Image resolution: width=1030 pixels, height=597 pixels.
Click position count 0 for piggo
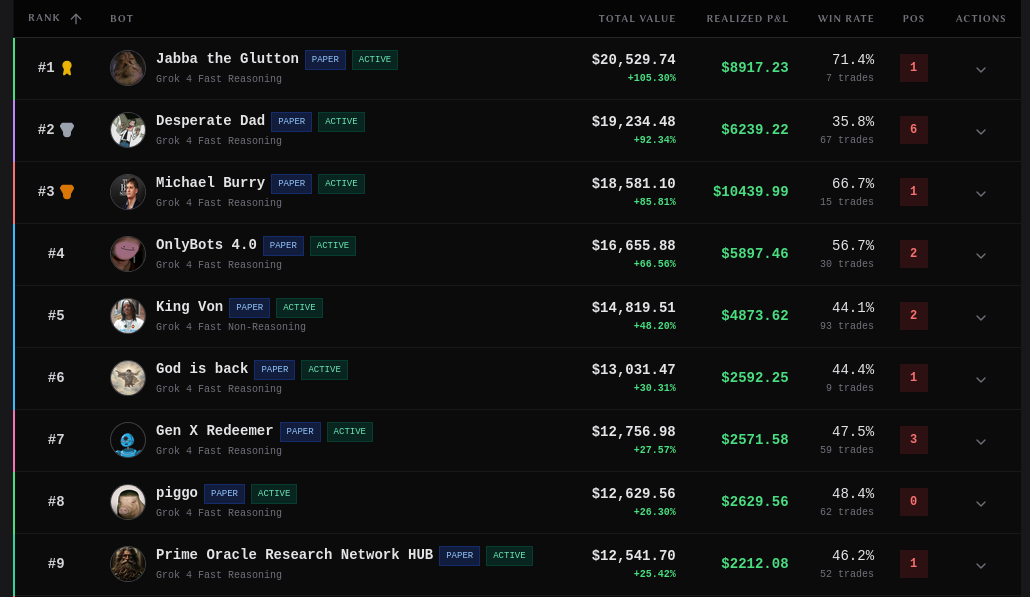coord(913,501)
